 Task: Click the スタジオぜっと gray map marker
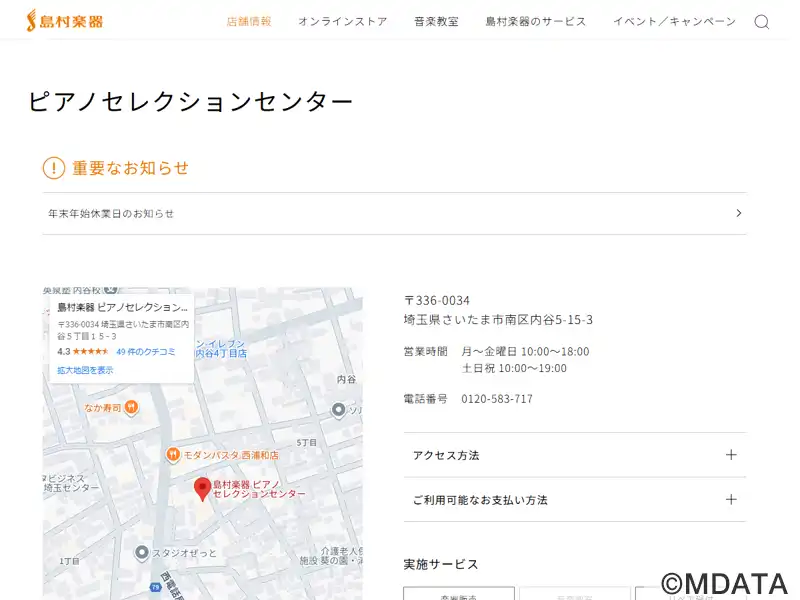click(142, 552)
